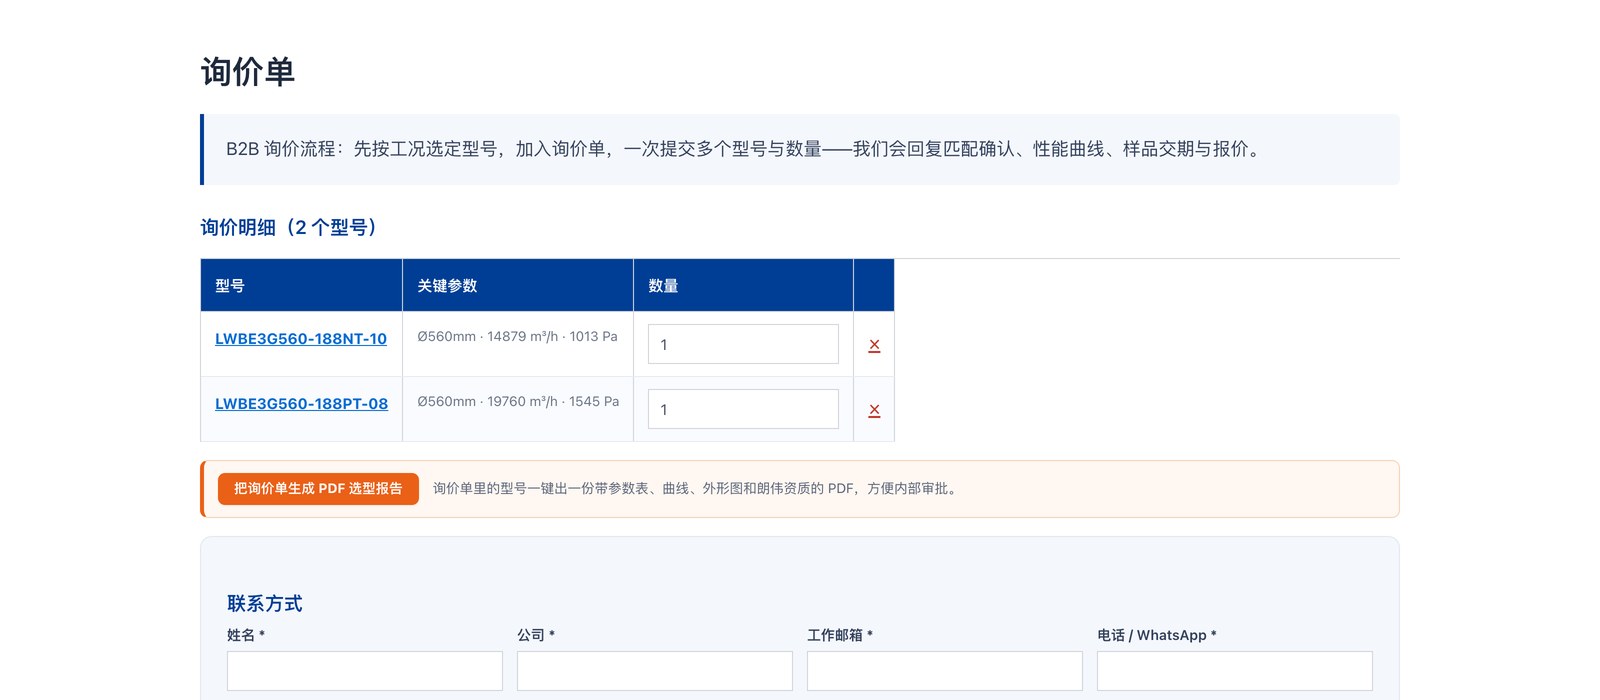Click the 询价明细（2 个型号）heading
The width and height of the screenshot is (1600, 700).
tap(291, 228)
